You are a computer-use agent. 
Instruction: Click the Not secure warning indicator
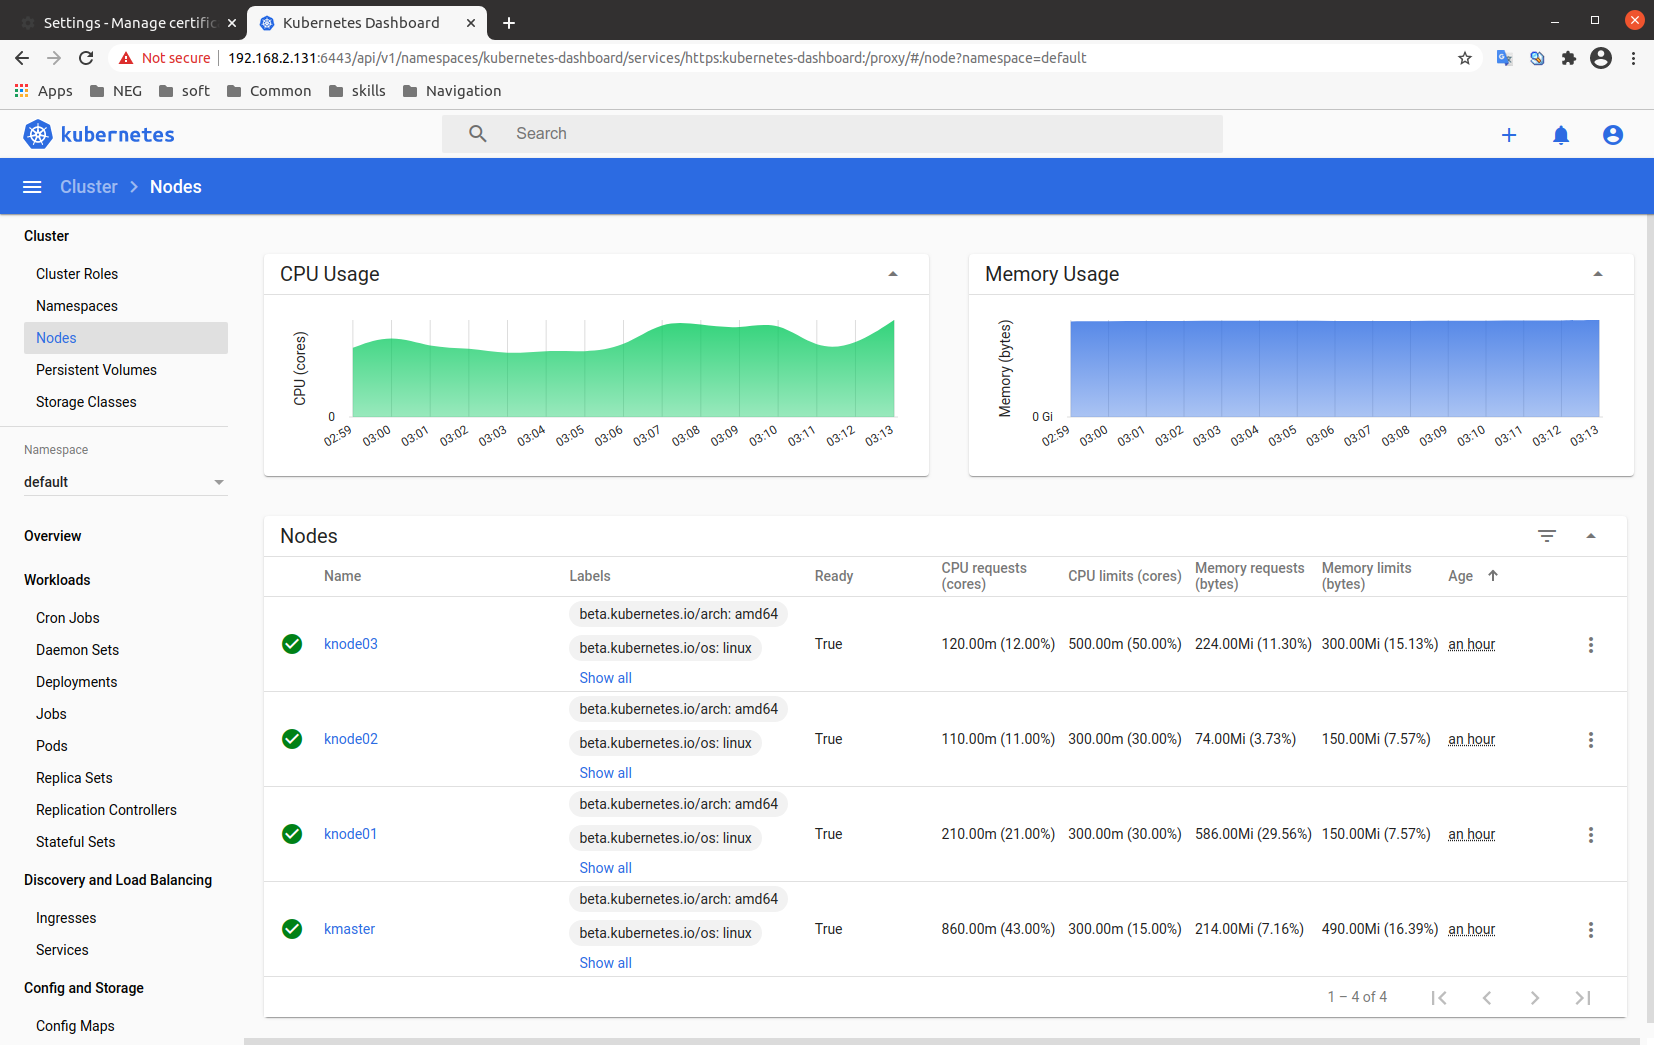(165, 58)
